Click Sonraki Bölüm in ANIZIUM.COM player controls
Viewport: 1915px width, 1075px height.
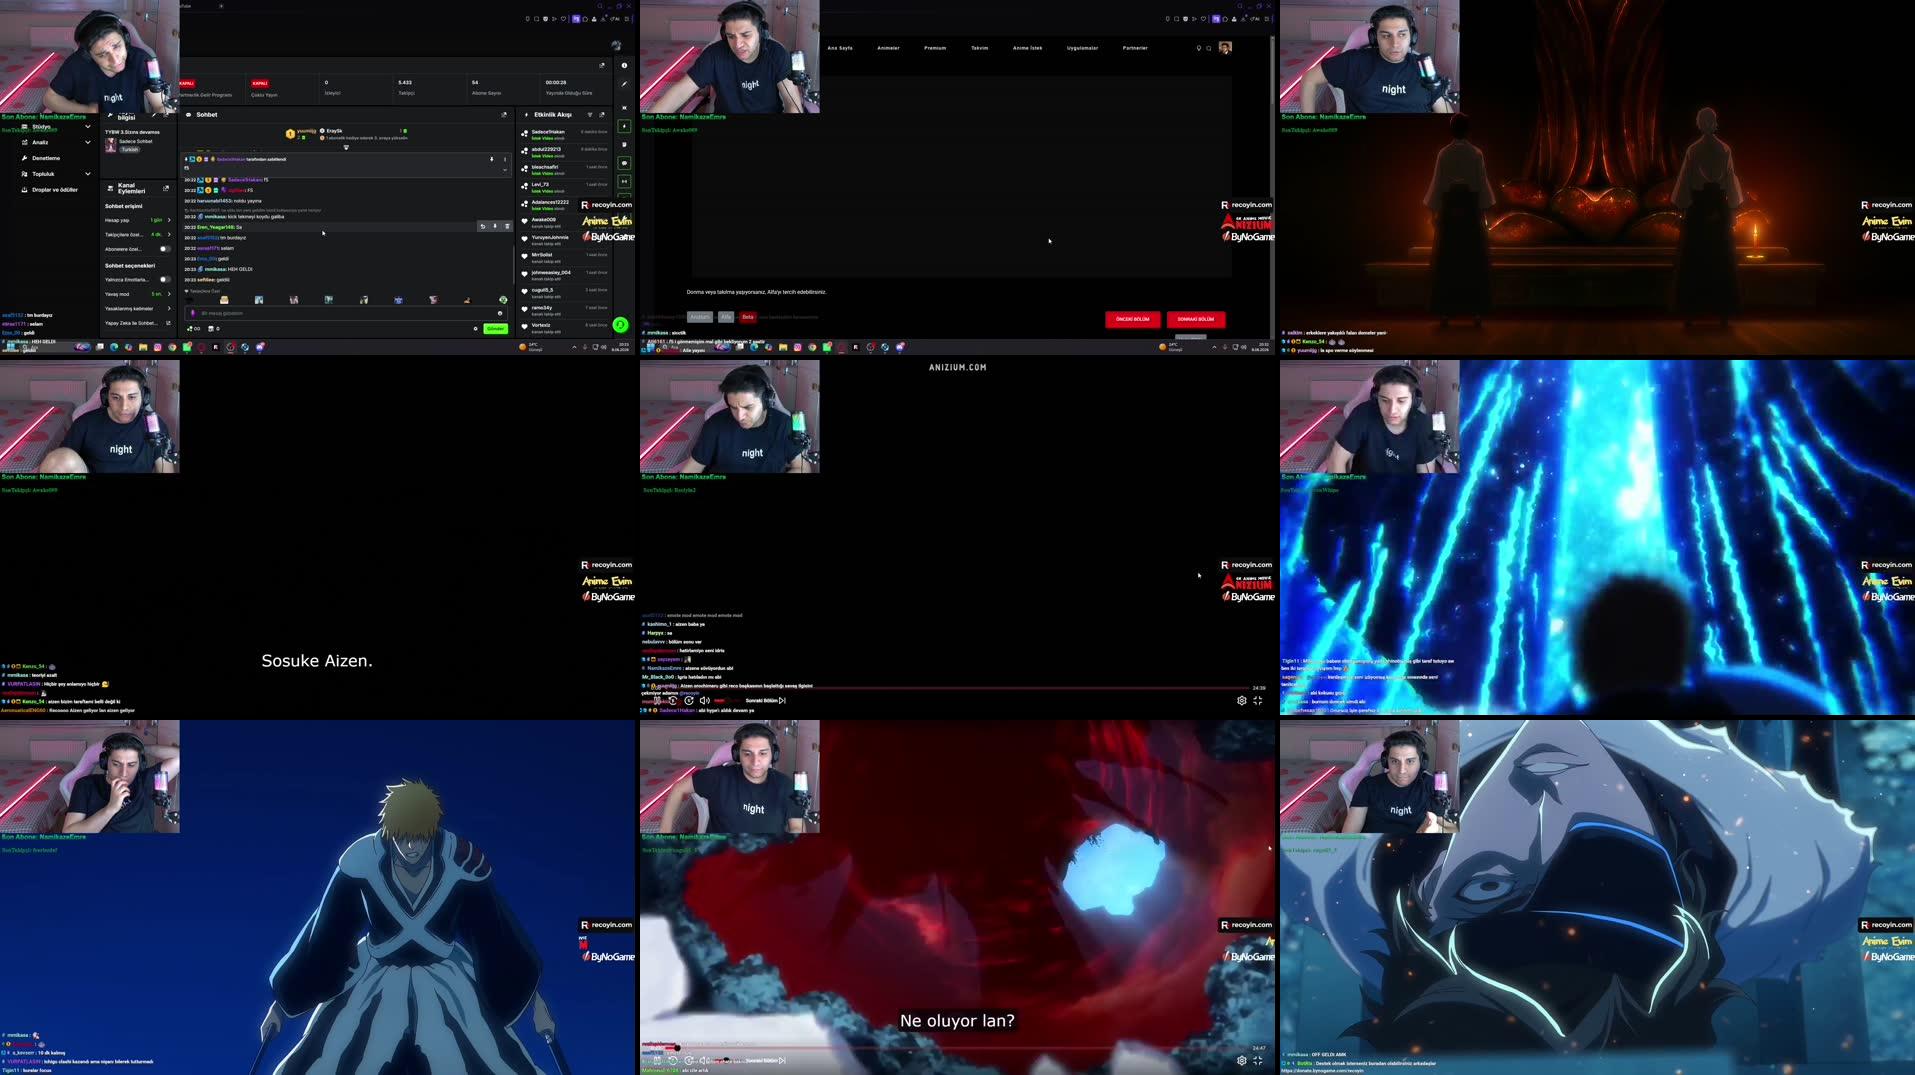tap(766, 700)
